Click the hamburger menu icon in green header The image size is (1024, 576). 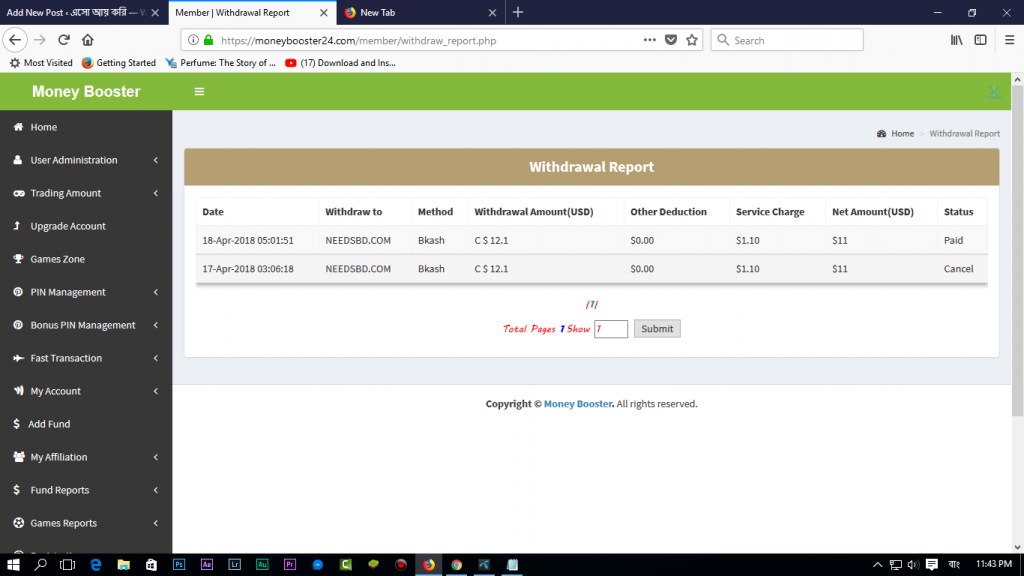tap(199, 92)
